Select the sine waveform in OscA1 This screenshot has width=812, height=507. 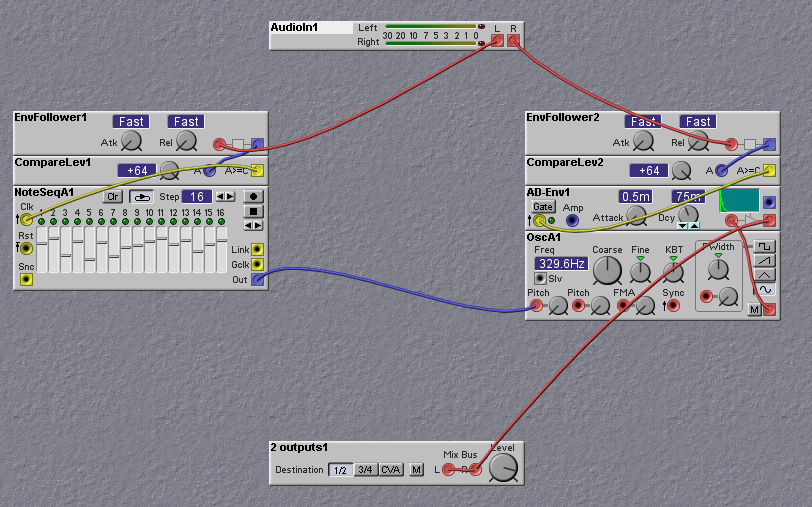click(766, 289)
